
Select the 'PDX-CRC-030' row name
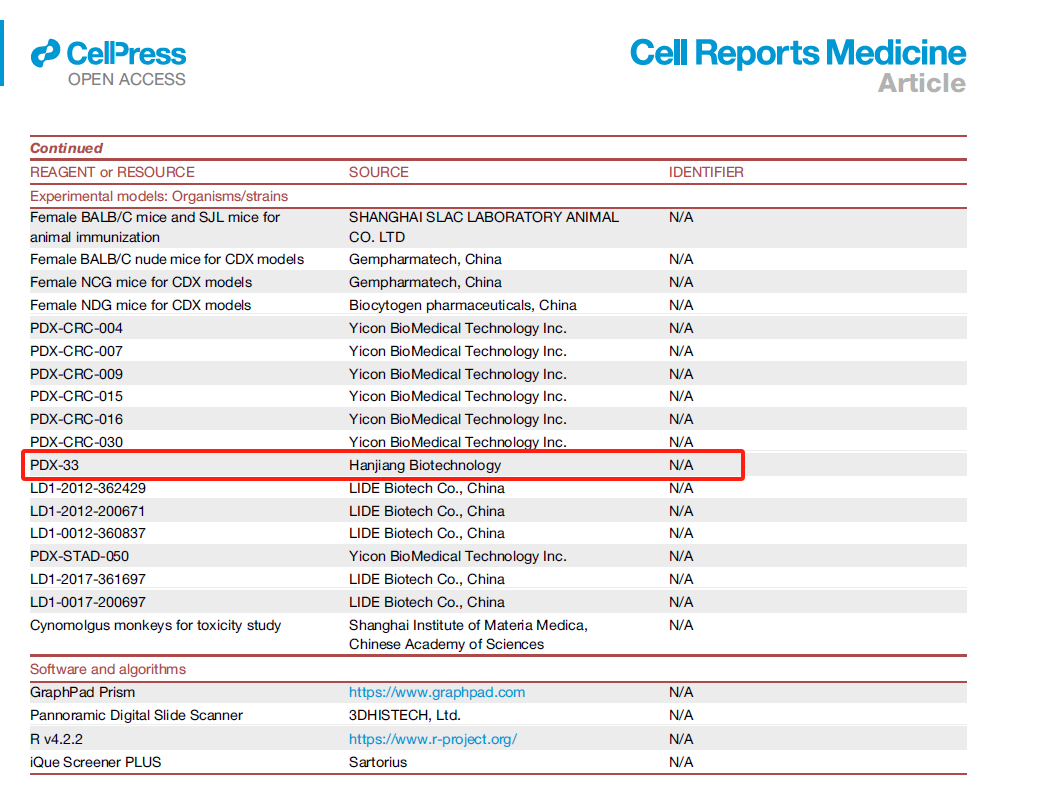76,442
